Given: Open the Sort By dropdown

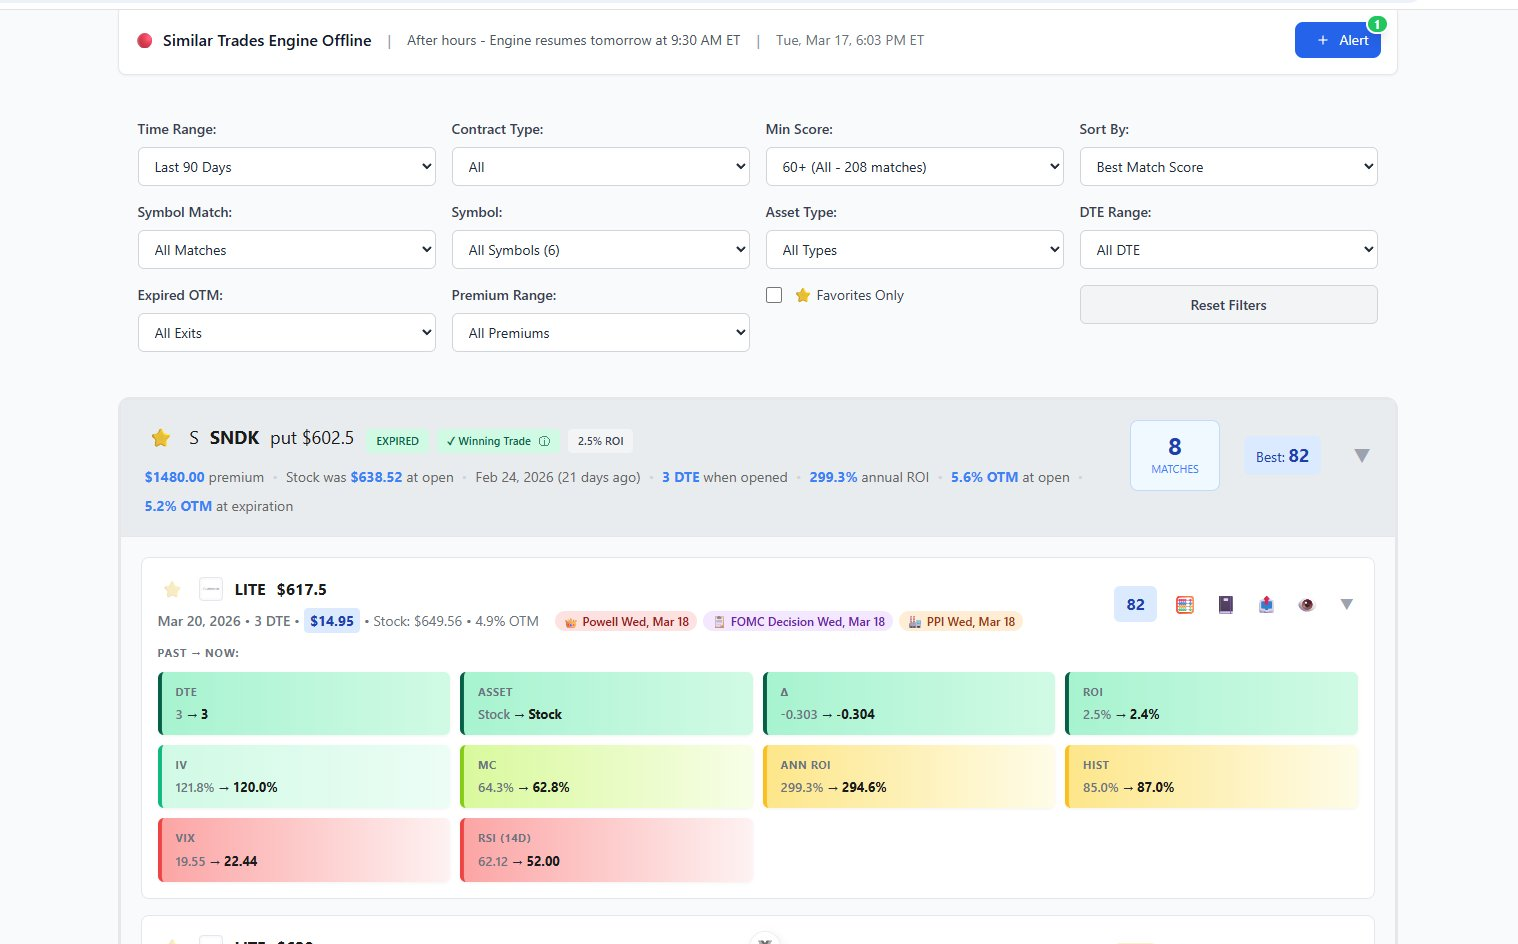Looking at the screenshot, I should coord(1229,167).
